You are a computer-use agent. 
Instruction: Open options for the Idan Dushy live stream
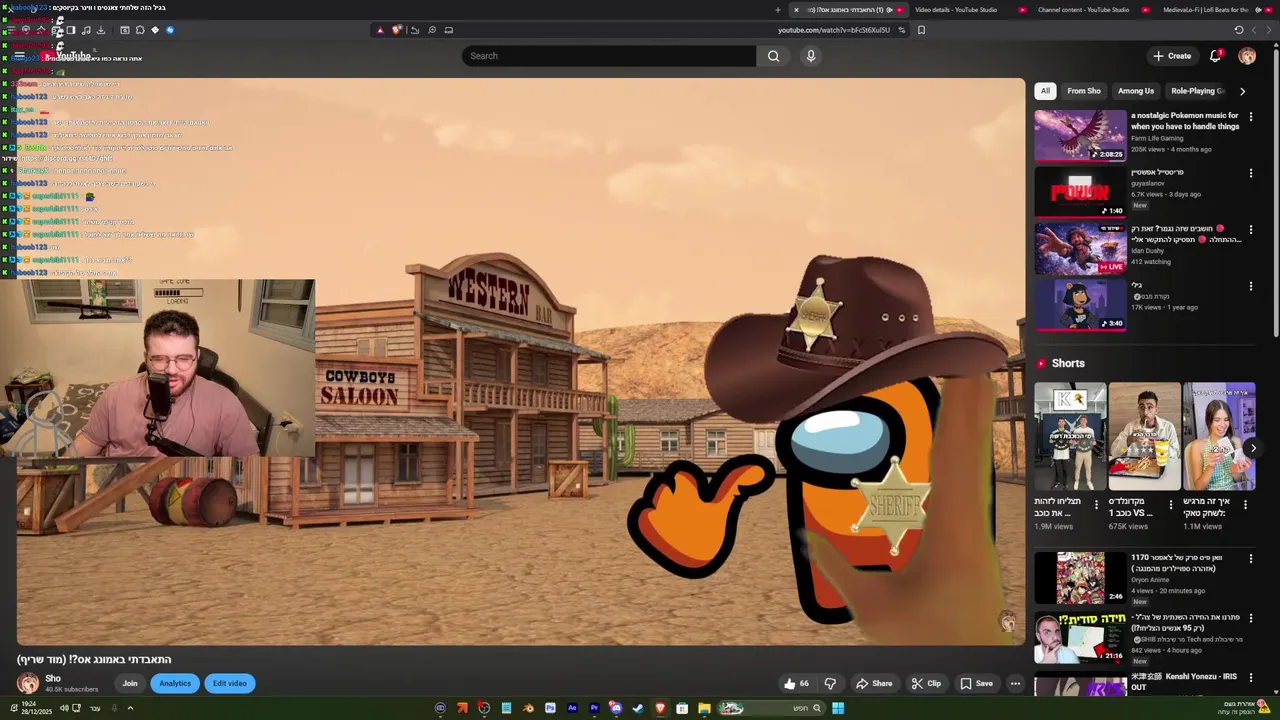click(1250, 230)
